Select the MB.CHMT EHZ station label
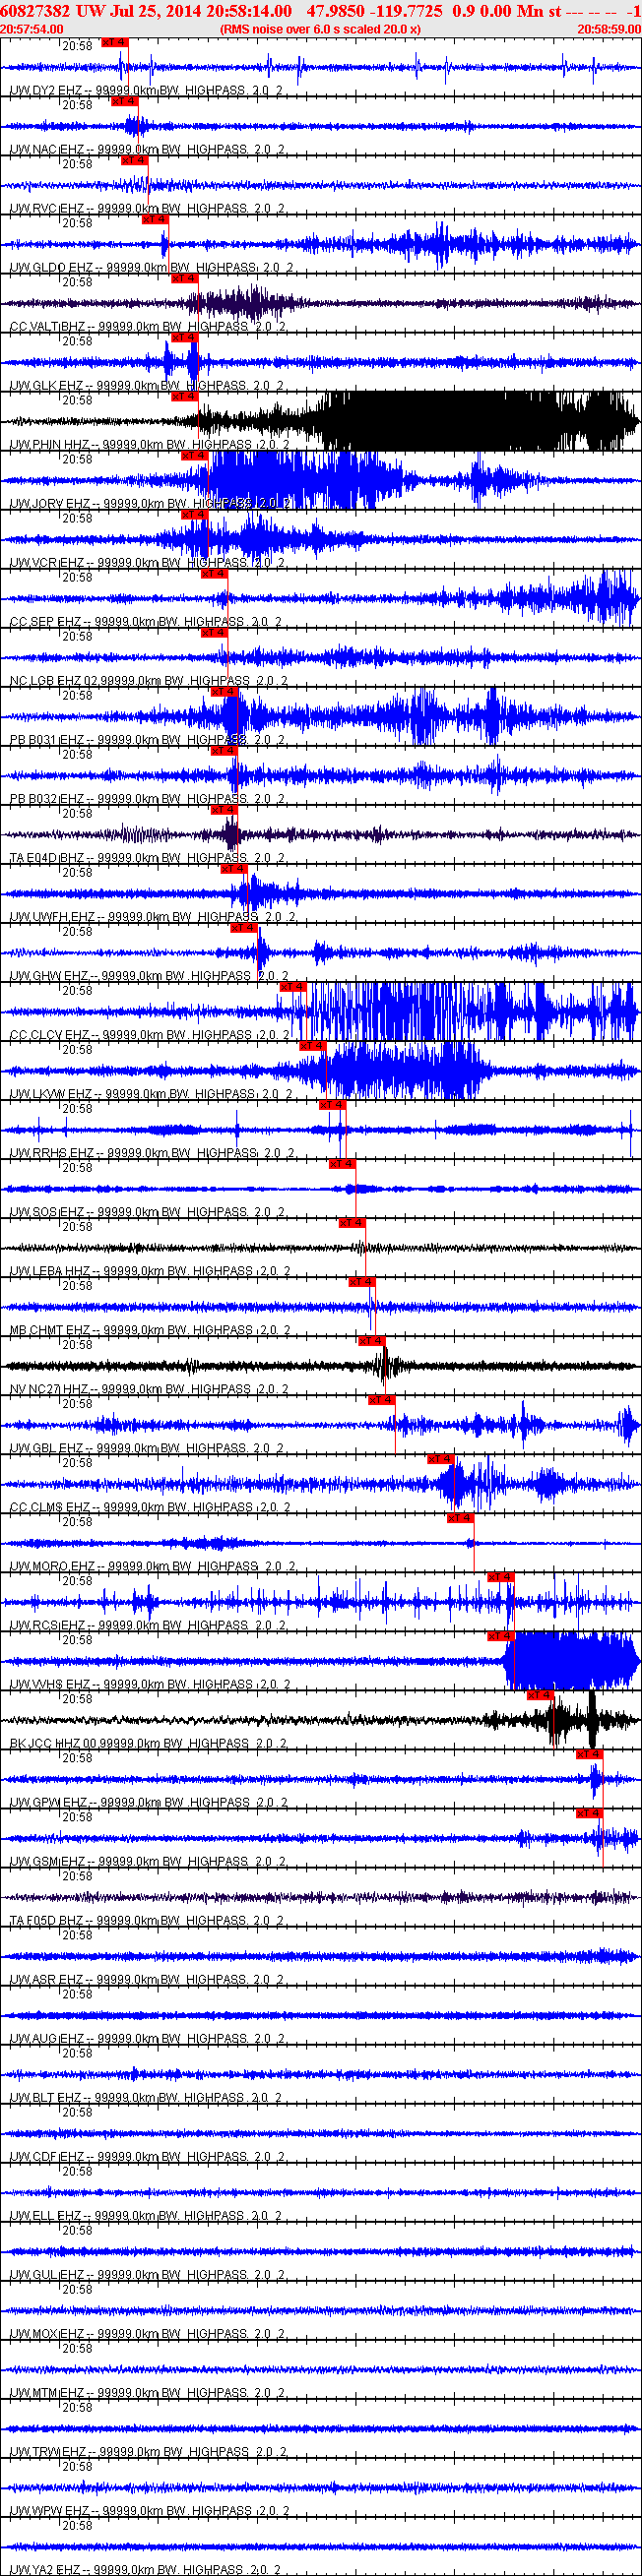The image size is (642, 2576). (150, 1330)
